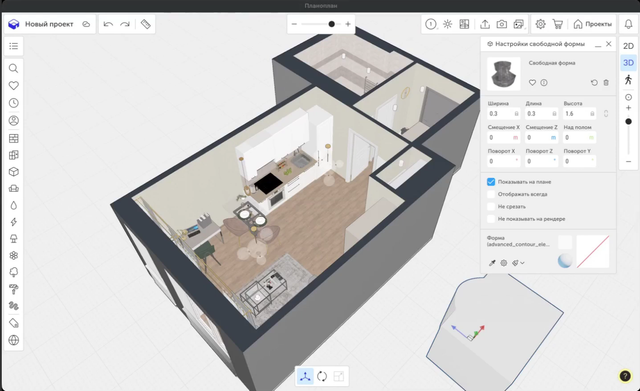
Task: Open the plants tree category
Action: tap(13, 272)
